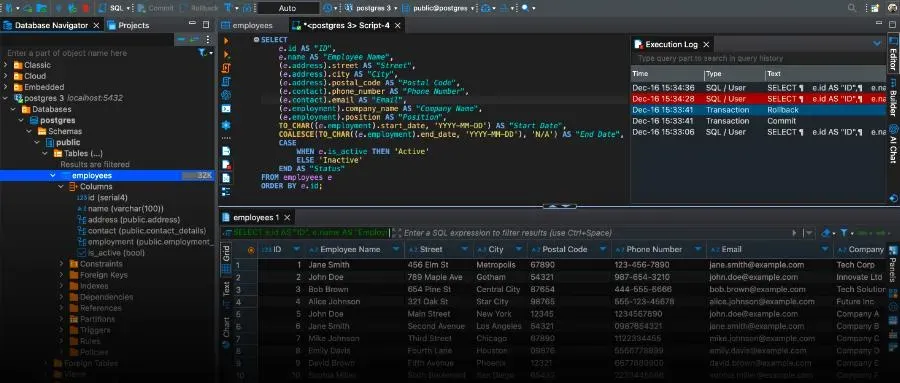Select the employees table in navigator

(107, 176)
